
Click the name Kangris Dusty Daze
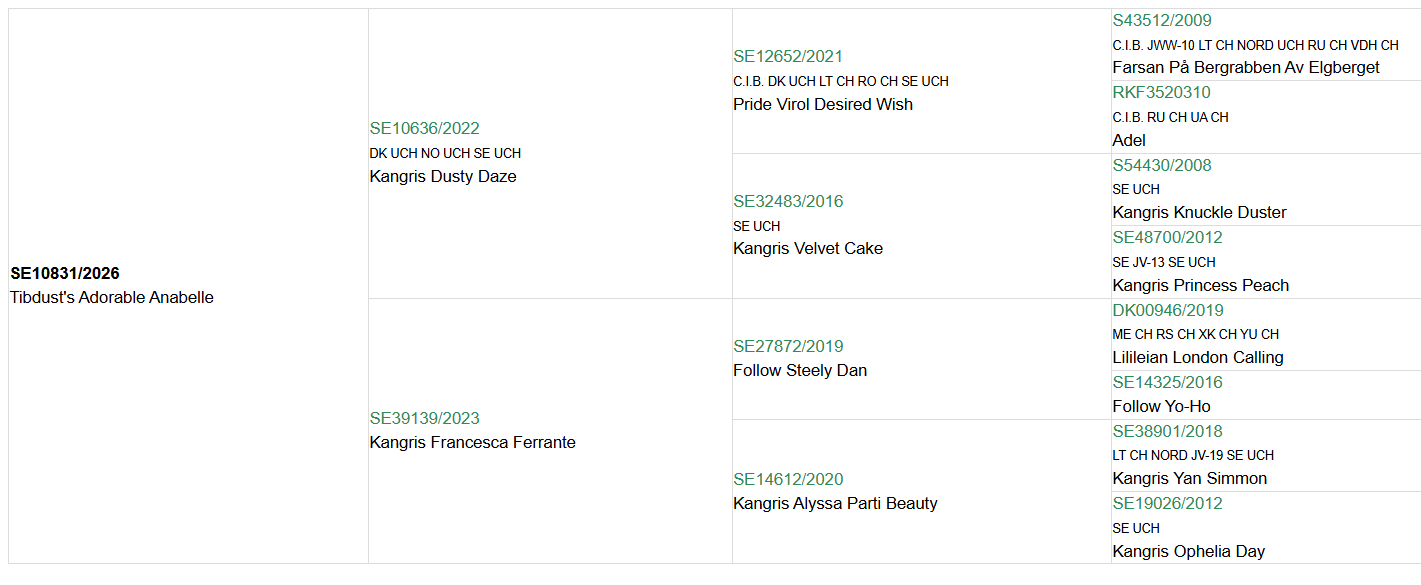(443, 176)
